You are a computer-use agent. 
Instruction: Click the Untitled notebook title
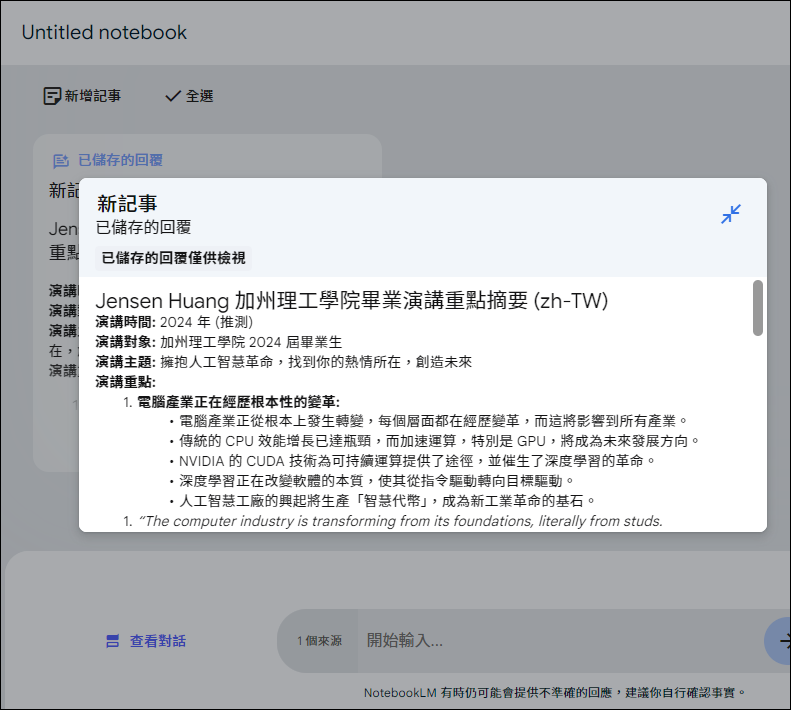click(104, 33)
